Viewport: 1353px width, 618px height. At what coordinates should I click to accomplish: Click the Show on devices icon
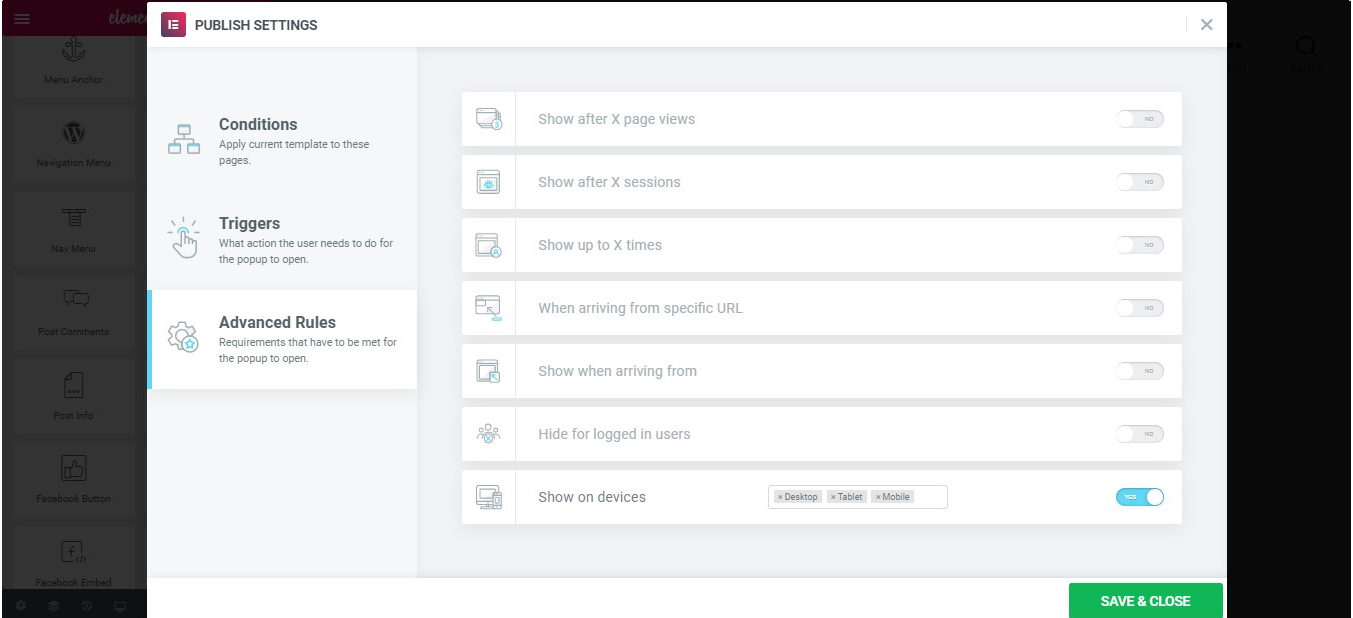[488, 497]
